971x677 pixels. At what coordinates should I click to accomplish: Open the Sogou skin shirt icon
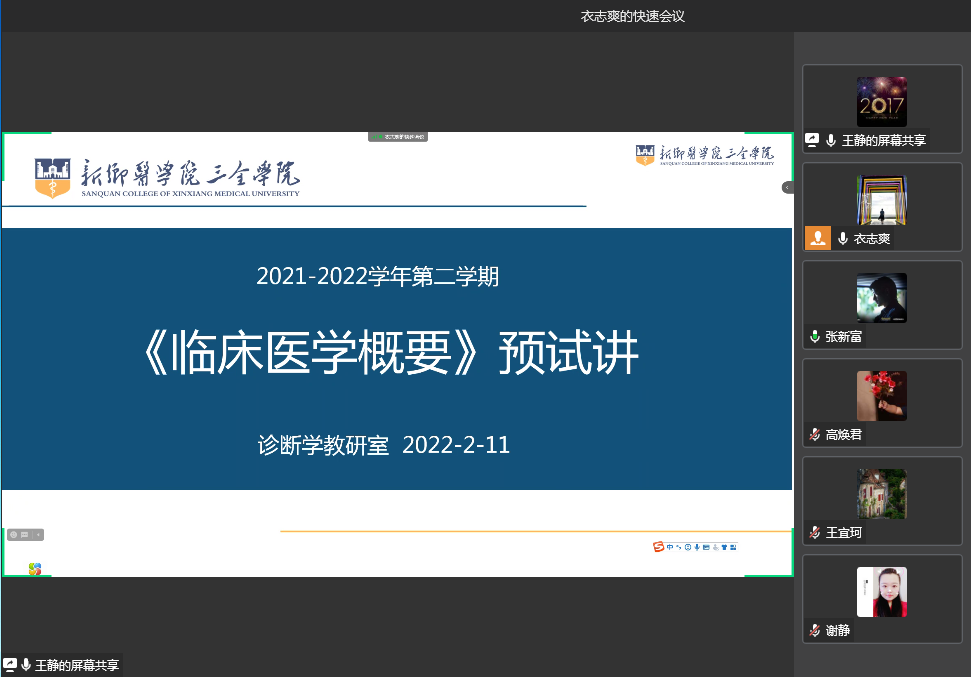(724, 546)
